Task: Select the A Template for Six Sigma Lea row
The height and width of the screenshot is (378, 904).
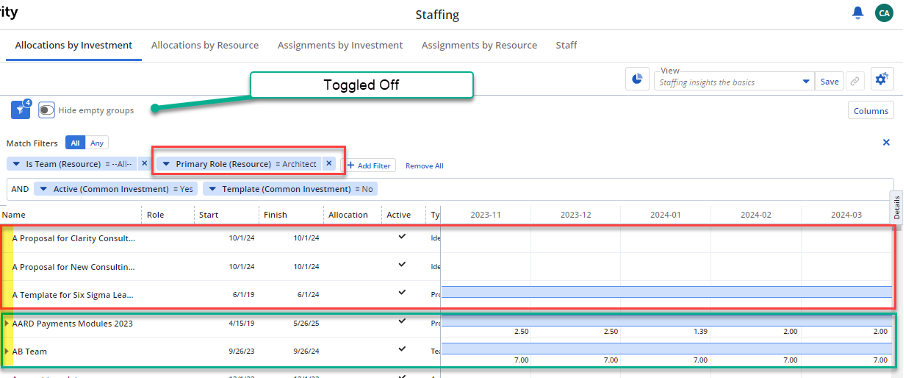Action: tap(73, 294)
